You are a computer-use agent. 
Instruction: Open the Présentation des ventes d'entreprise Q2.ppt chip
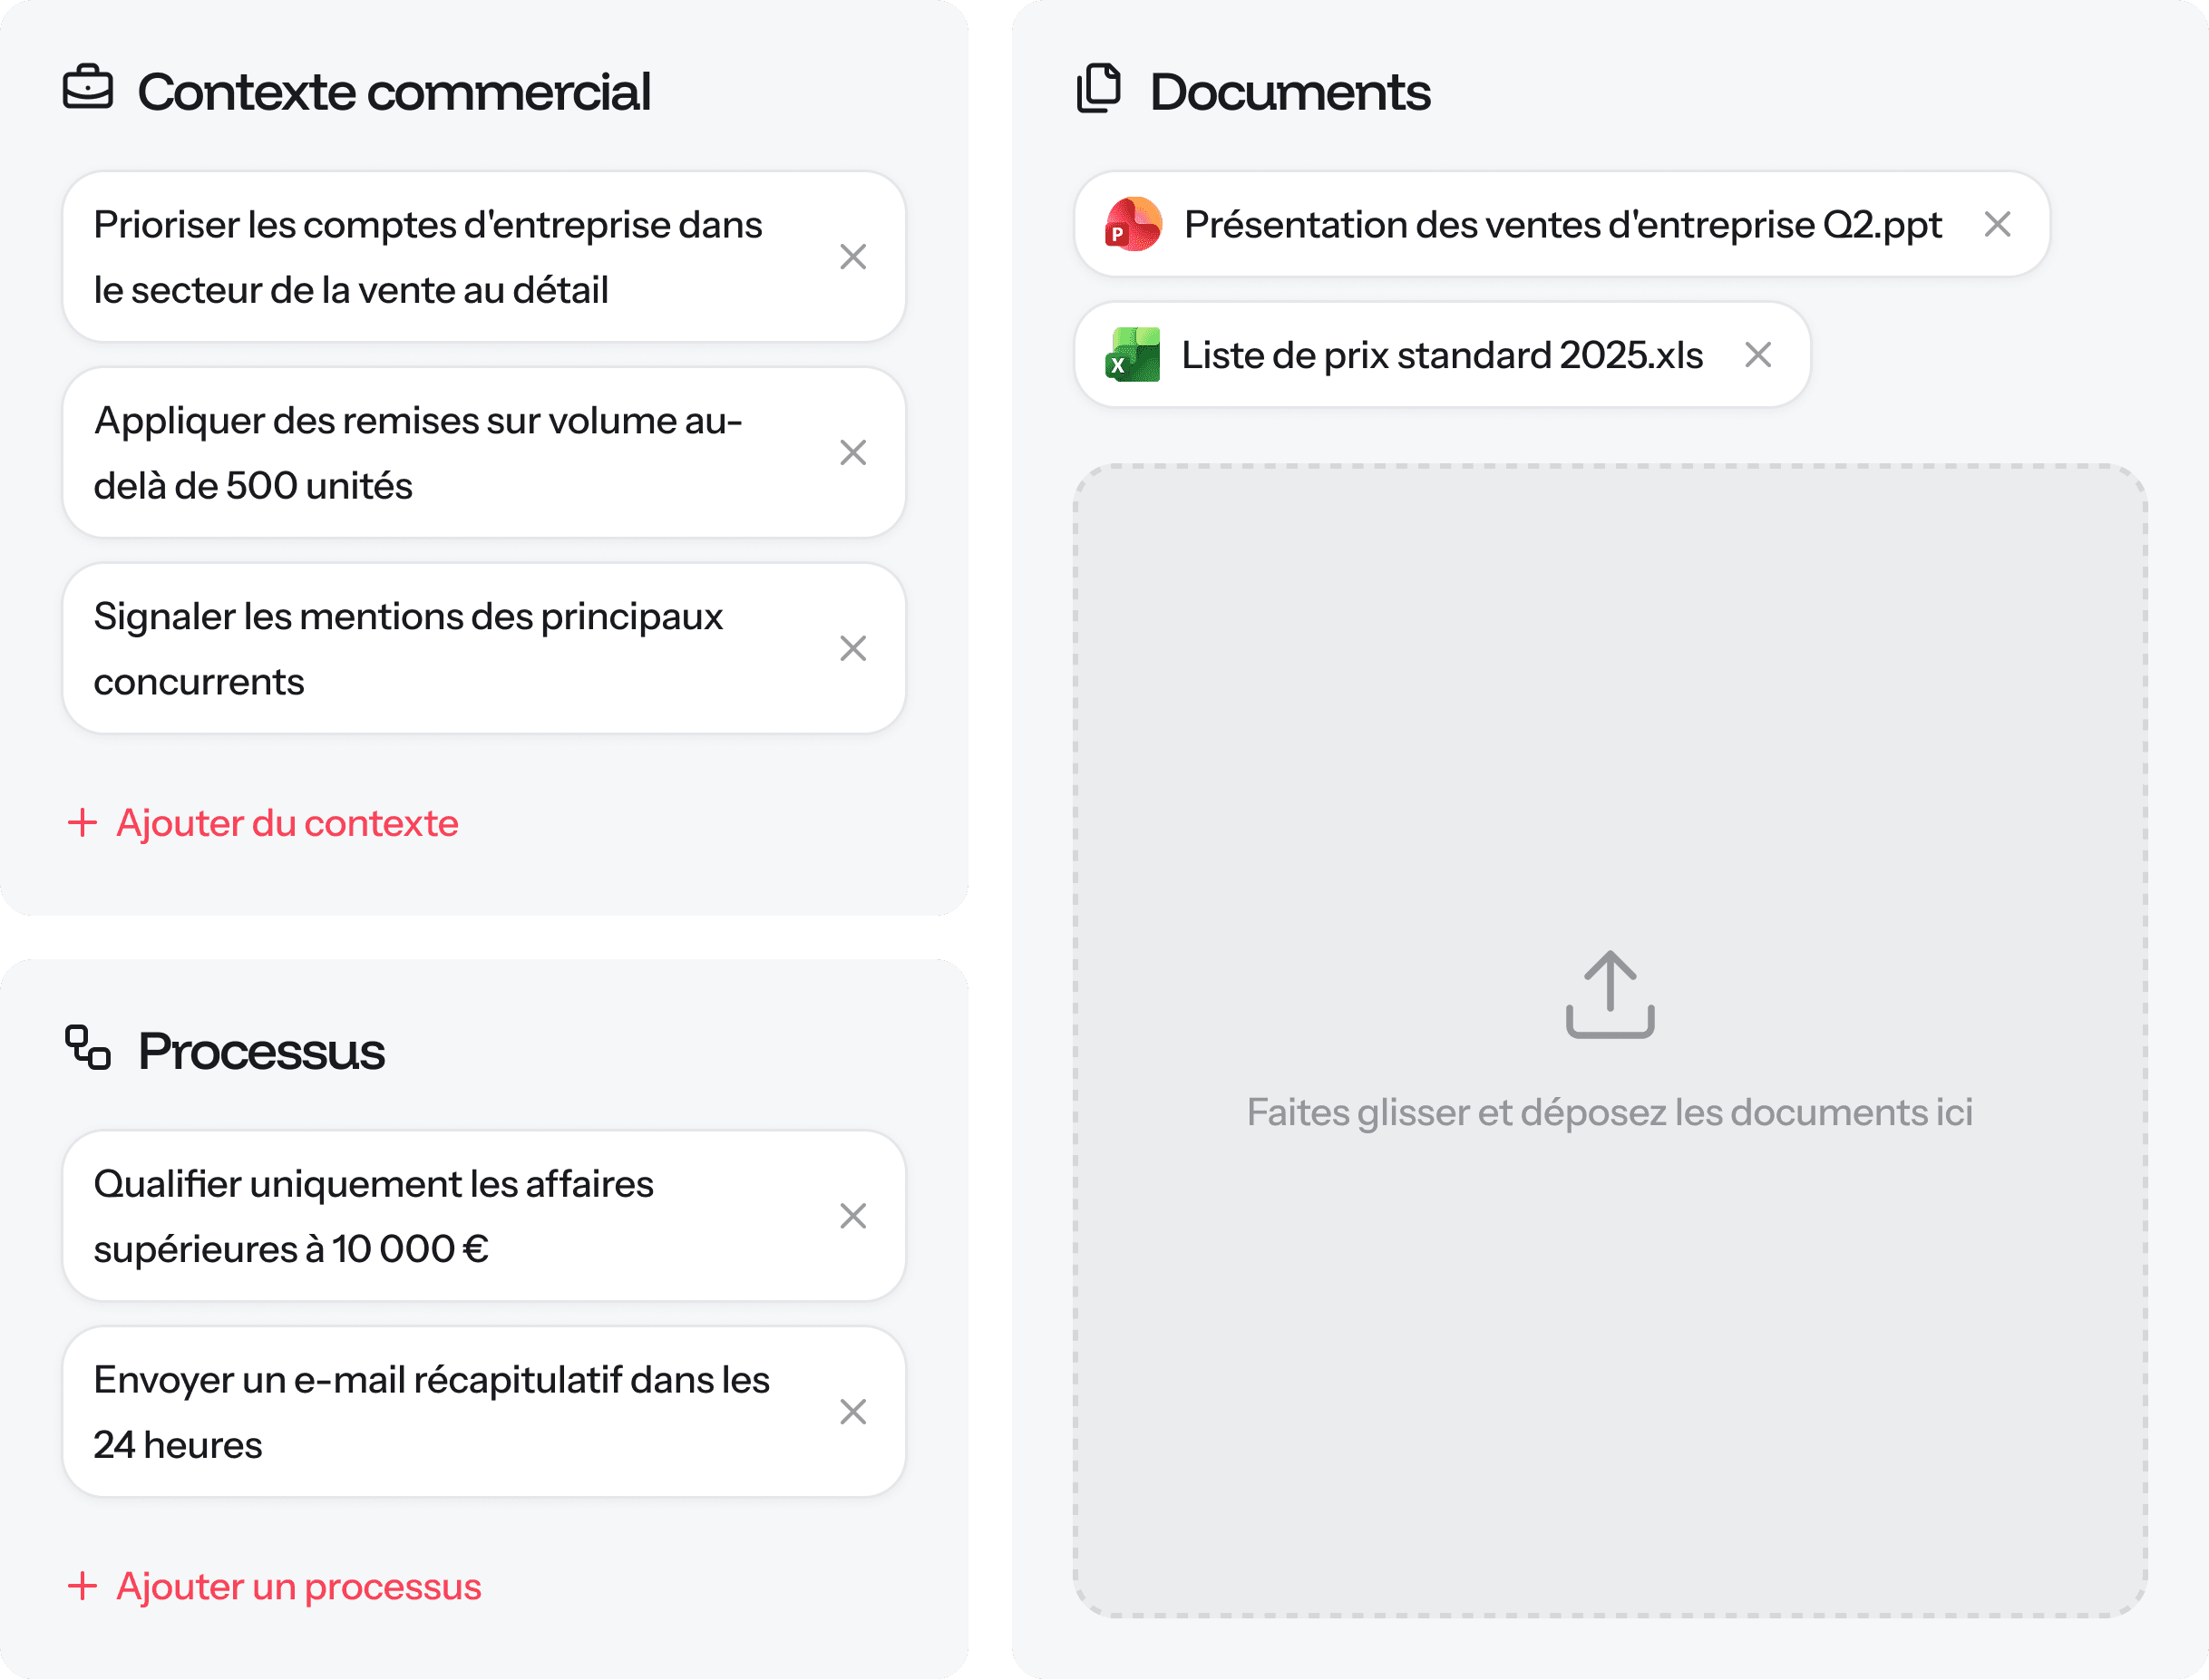(1562, 224)
